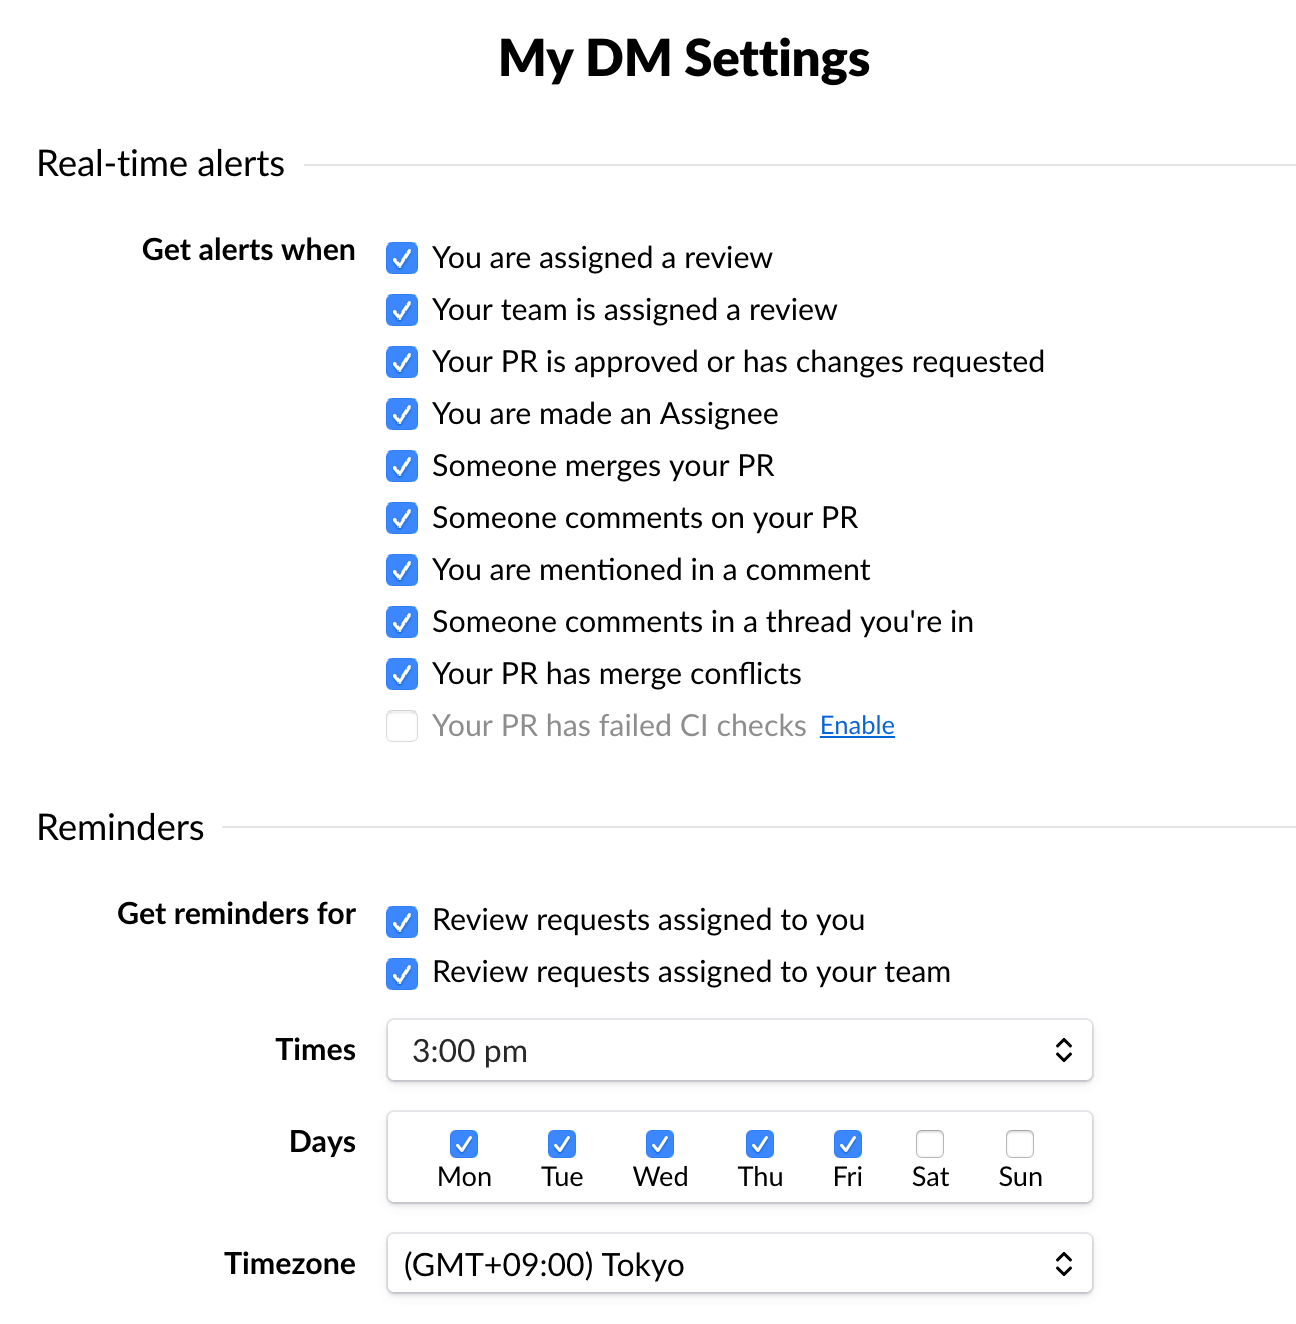This screenshot has height=1324, width=1296.
Task: Open the Timezone dropdown set to Tokyo
Action: [739, 1264]
